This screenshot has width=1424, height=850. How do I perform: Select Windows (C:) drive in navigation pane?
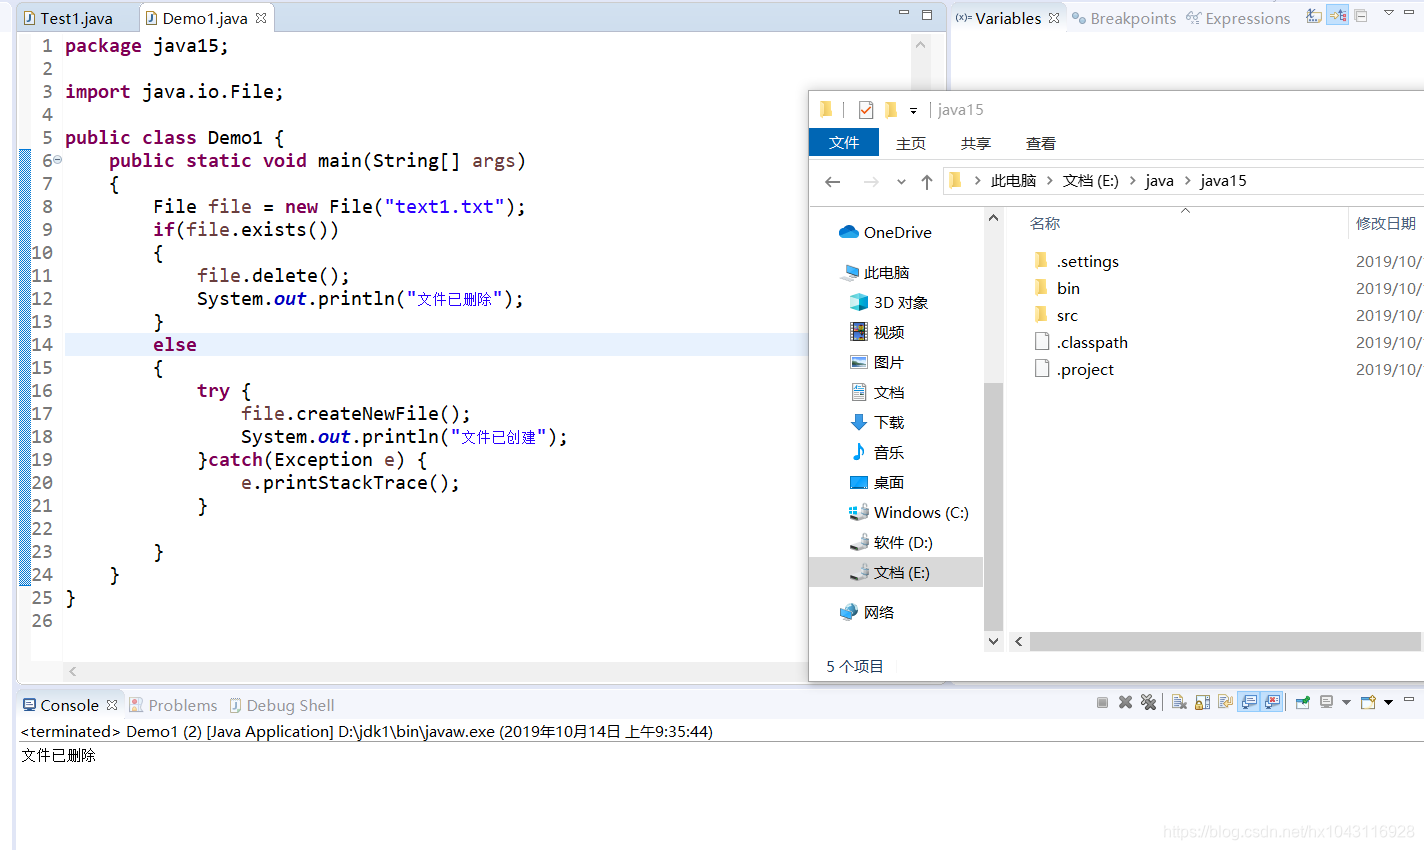coord(909,512)
